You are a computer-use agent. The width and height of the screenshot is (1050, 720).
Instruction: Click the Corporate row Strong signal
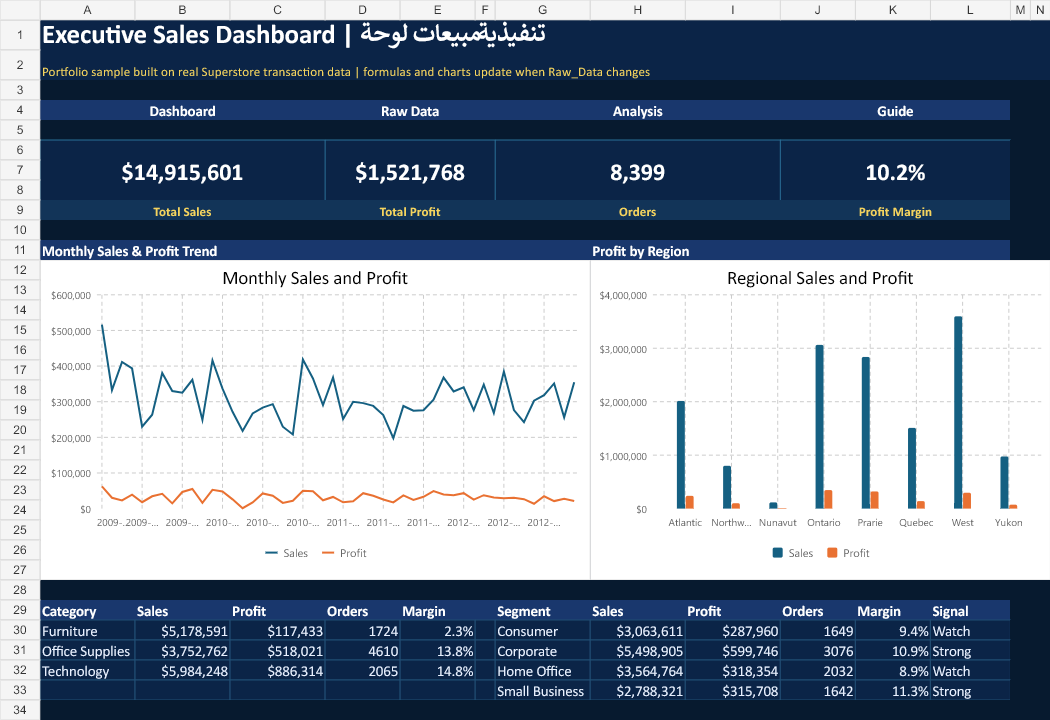[970, 651]
